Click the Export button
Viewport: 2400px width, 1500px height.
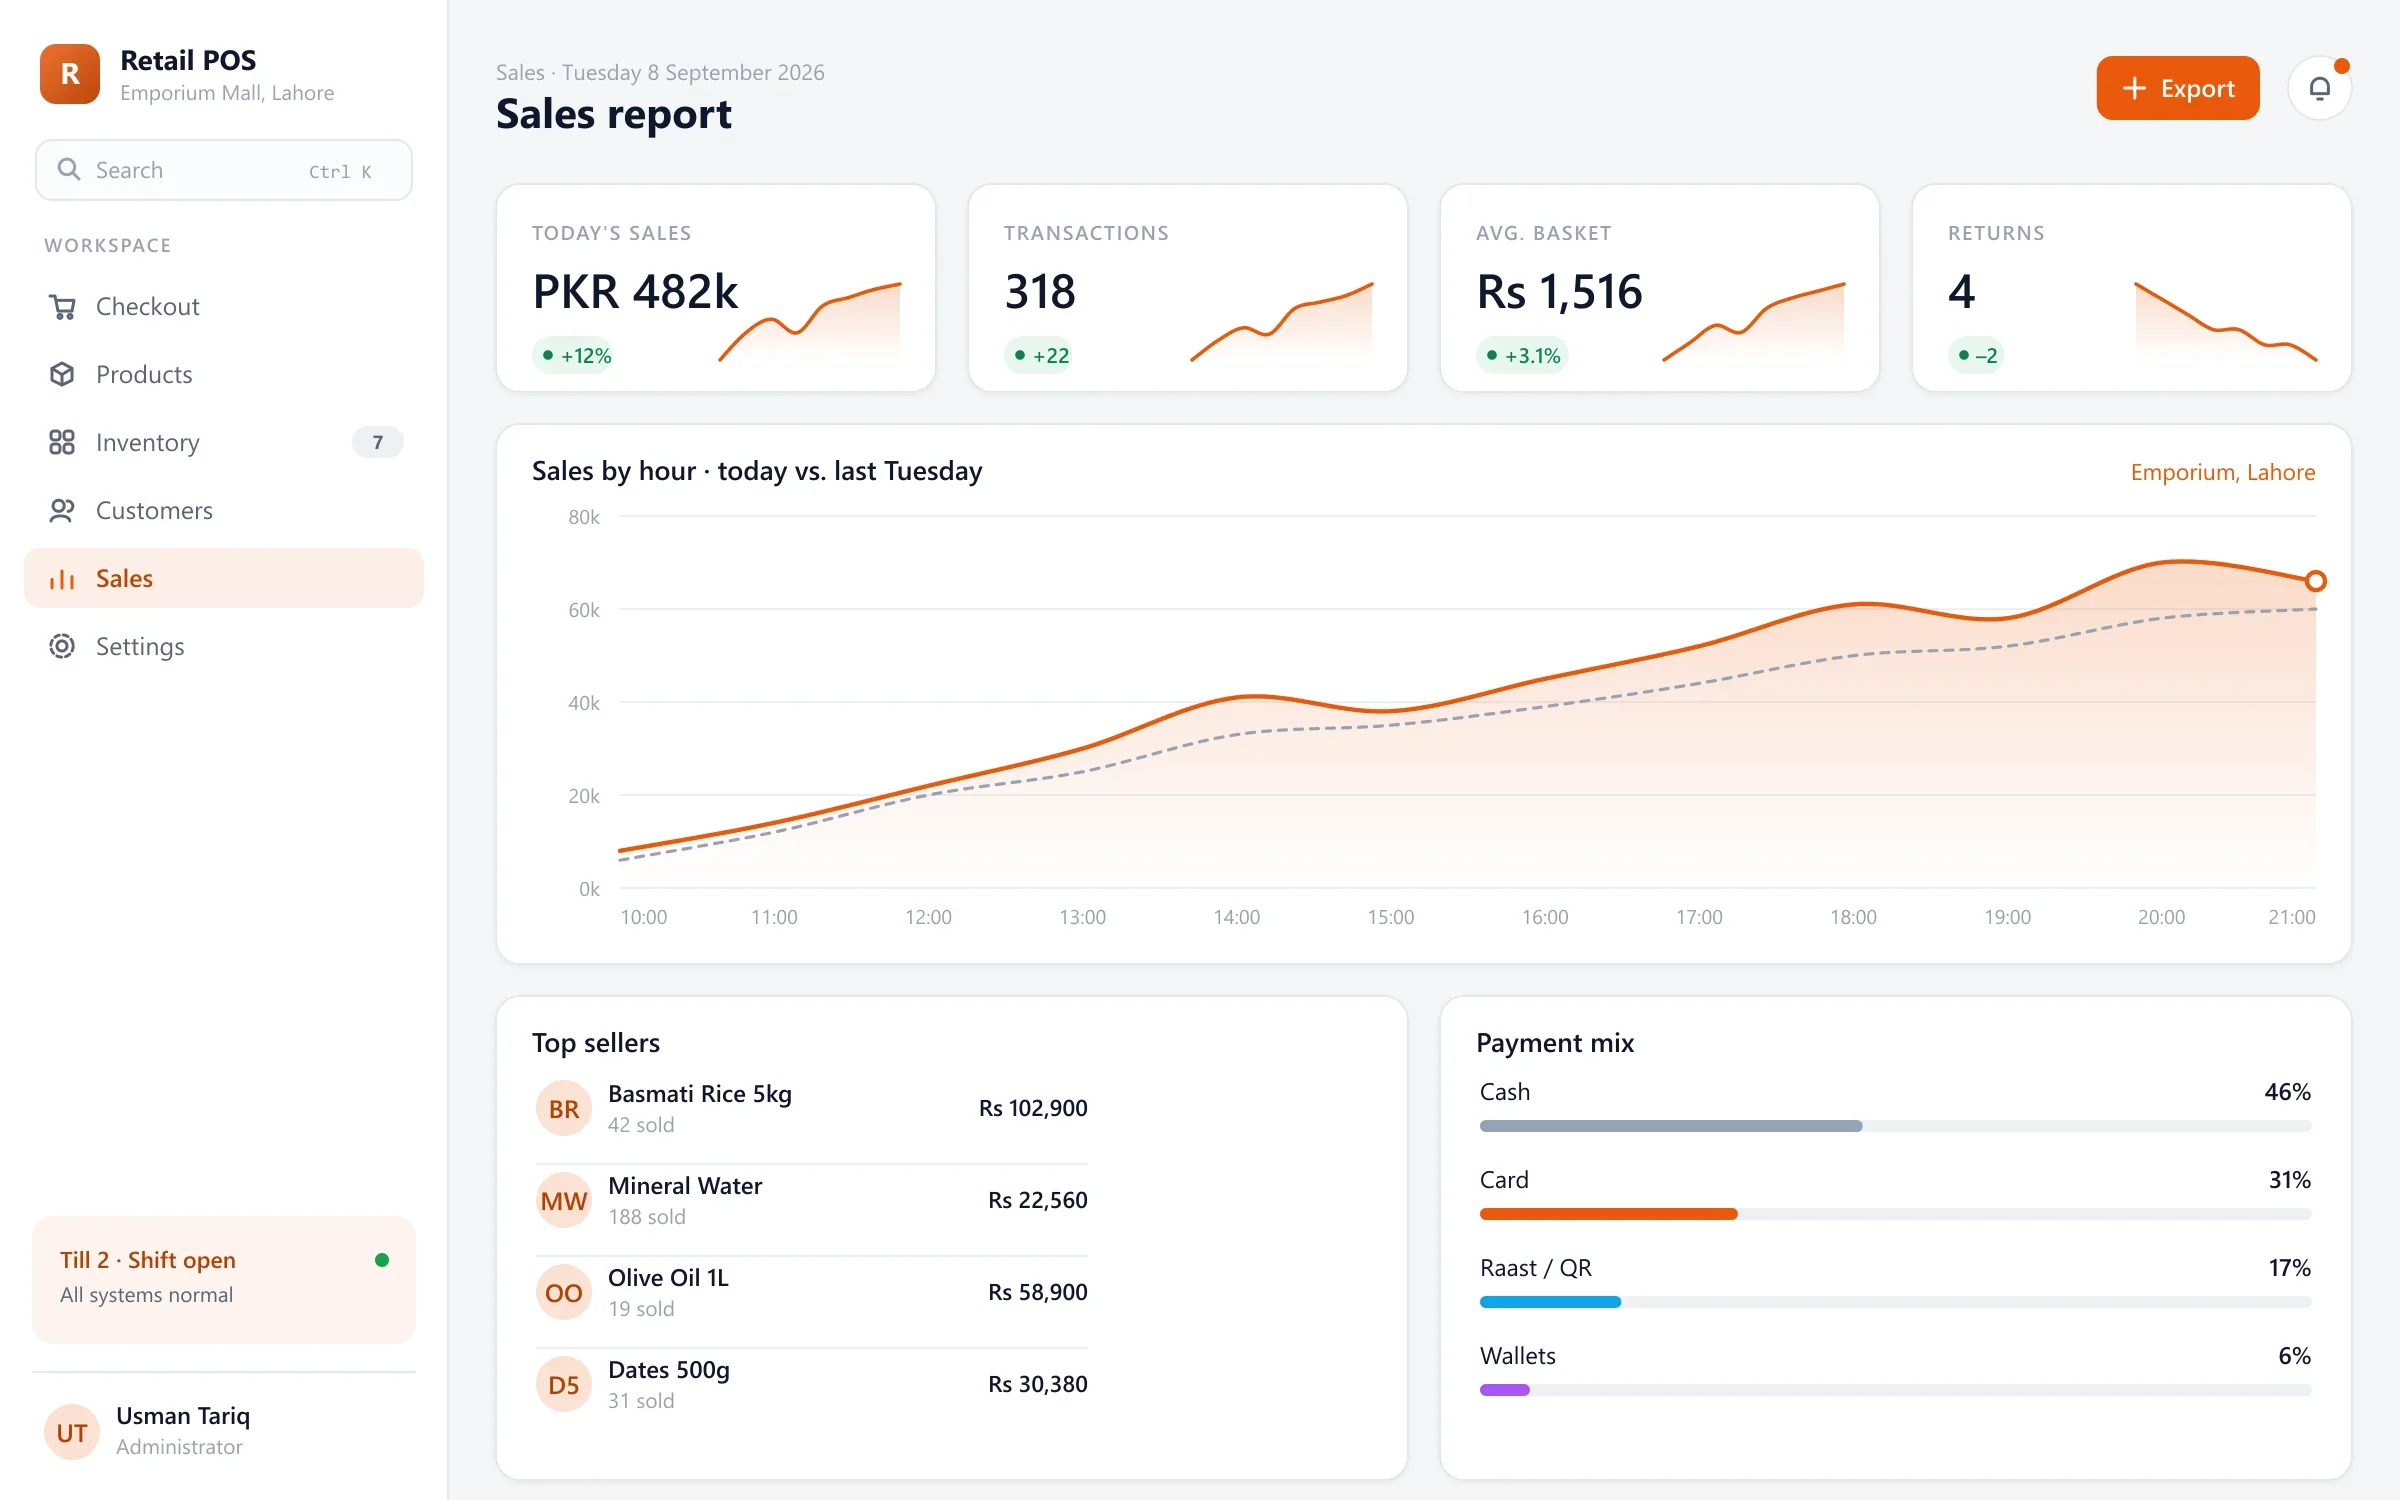click(x=2178, y=88)
